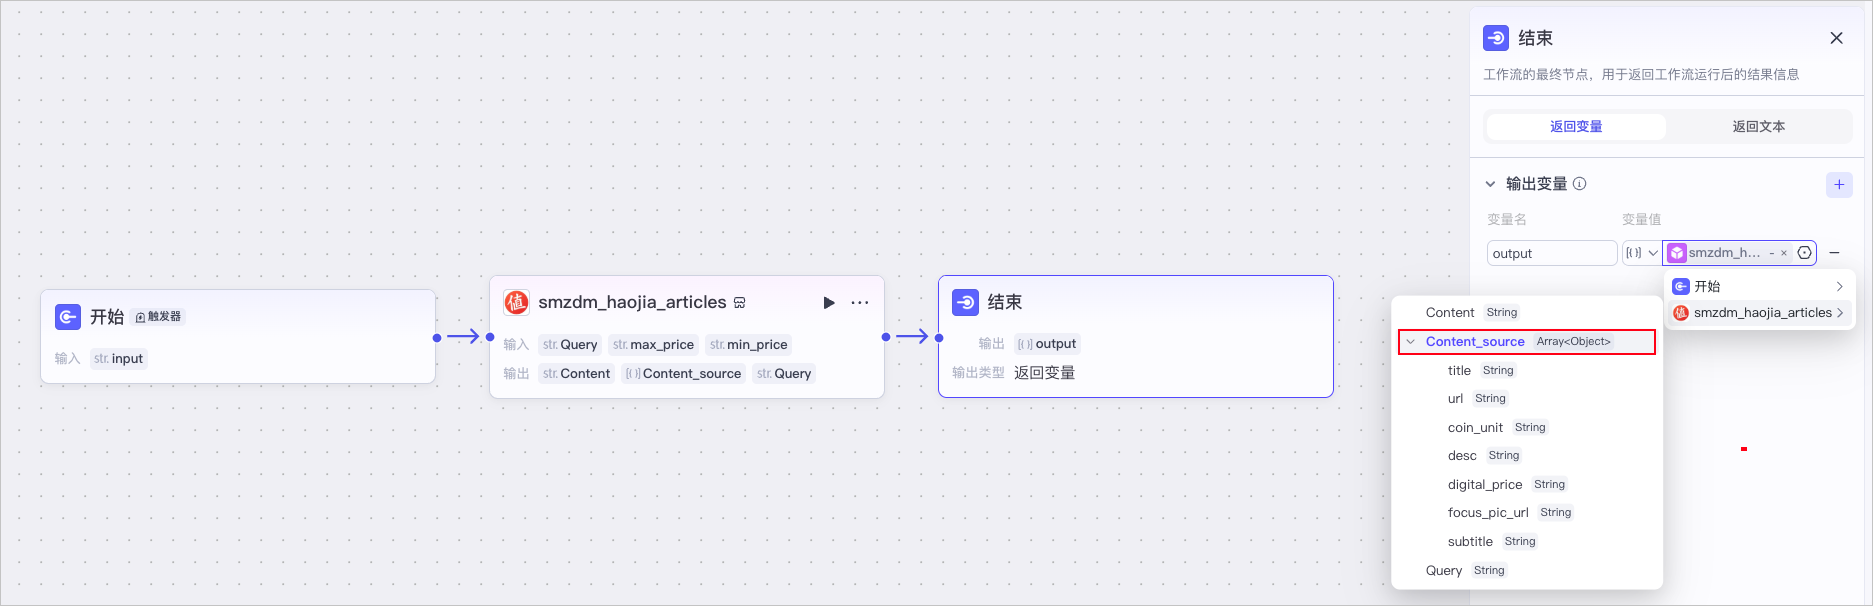Collapse the 输出变量 section
Image resolution: width=1873 pixels, height=606 pixels.
(1490, 184)
